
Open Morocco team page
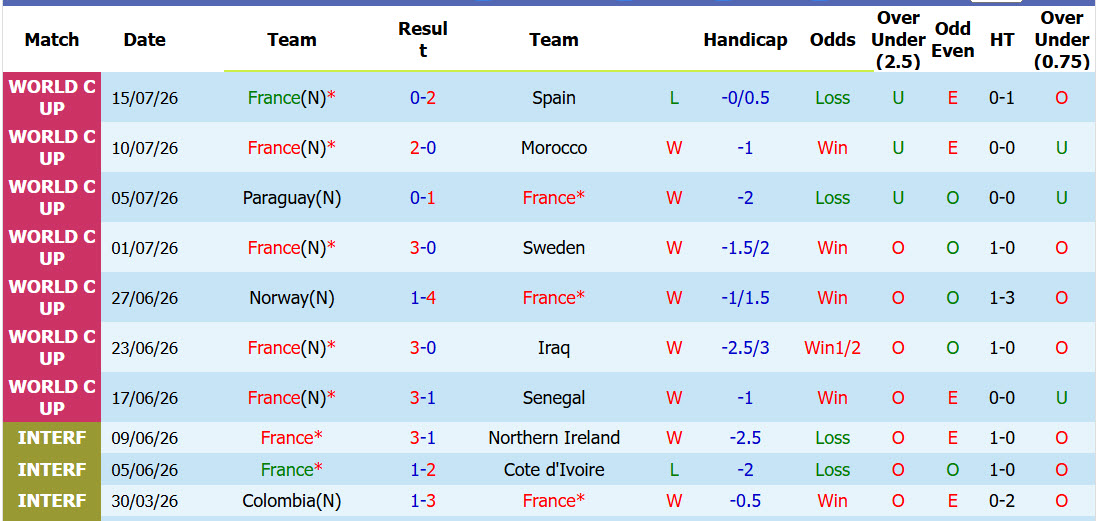point(554,148)
